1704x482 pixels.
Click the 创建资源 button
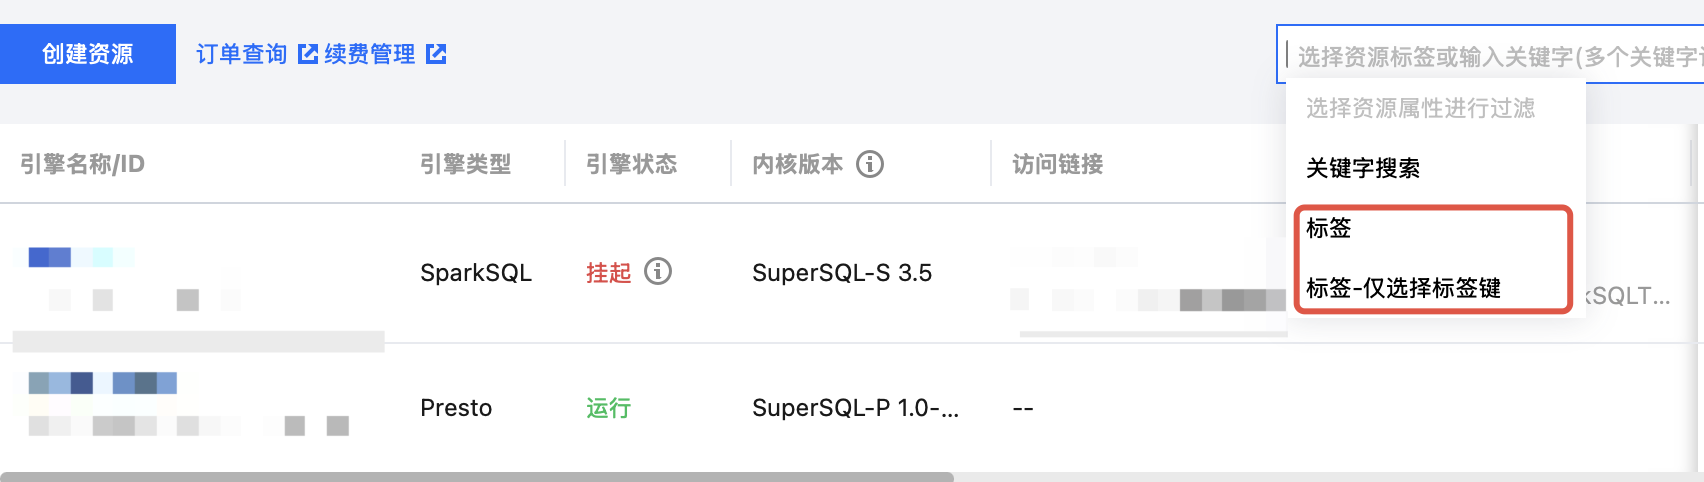click(x=88, y=54)
